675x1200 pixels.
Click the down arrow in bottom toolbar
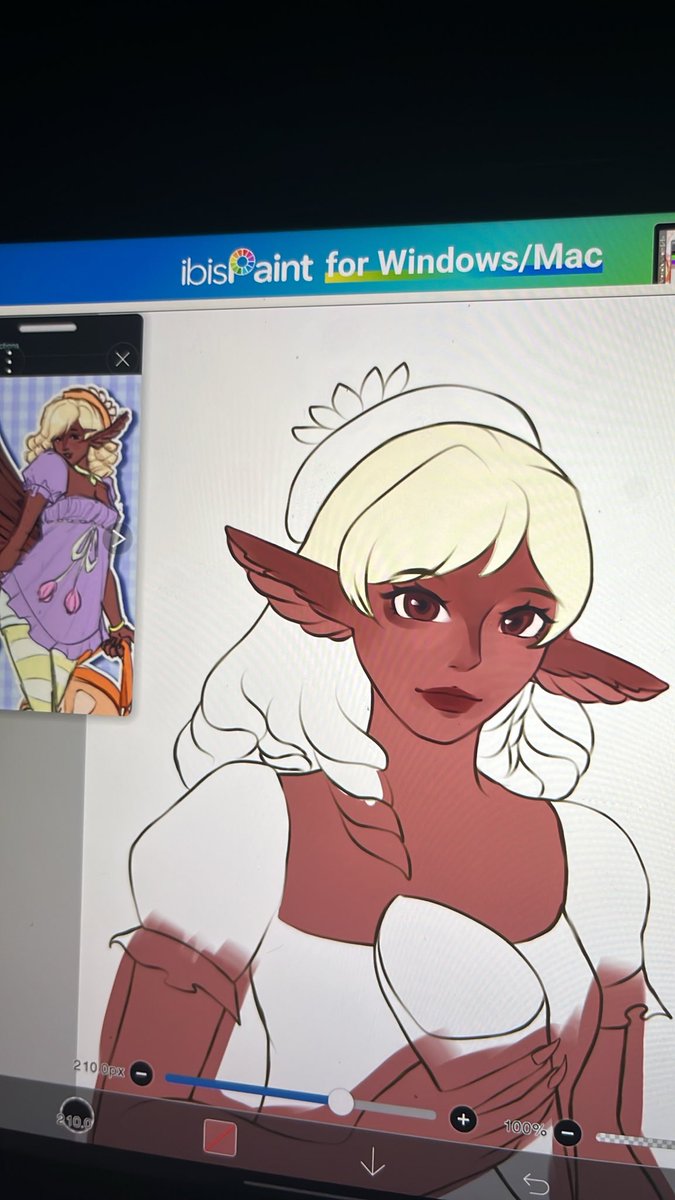(x=372, y=1161)
